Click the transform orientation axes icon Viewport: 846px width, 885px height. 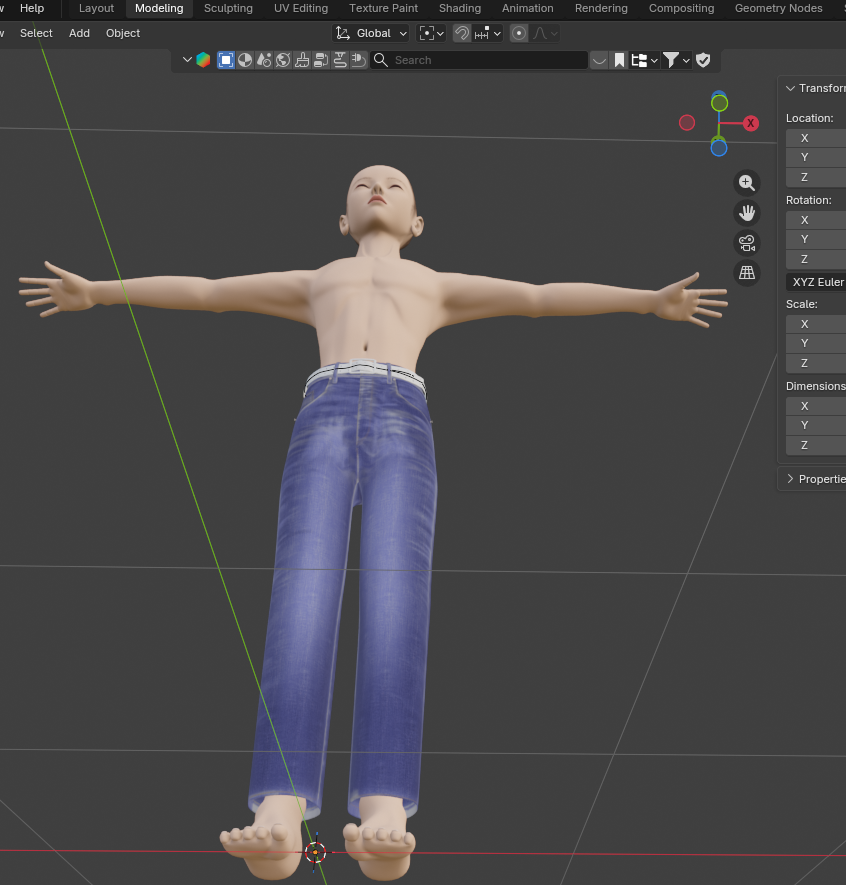point(343,33)
